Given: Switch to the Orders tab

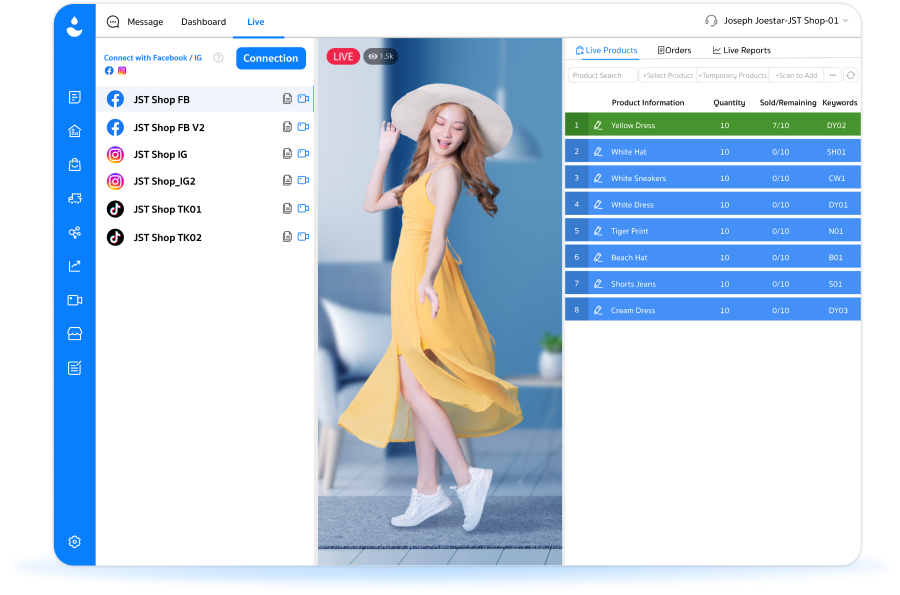Looking at the screenshot, I should (x=674, y=50).
